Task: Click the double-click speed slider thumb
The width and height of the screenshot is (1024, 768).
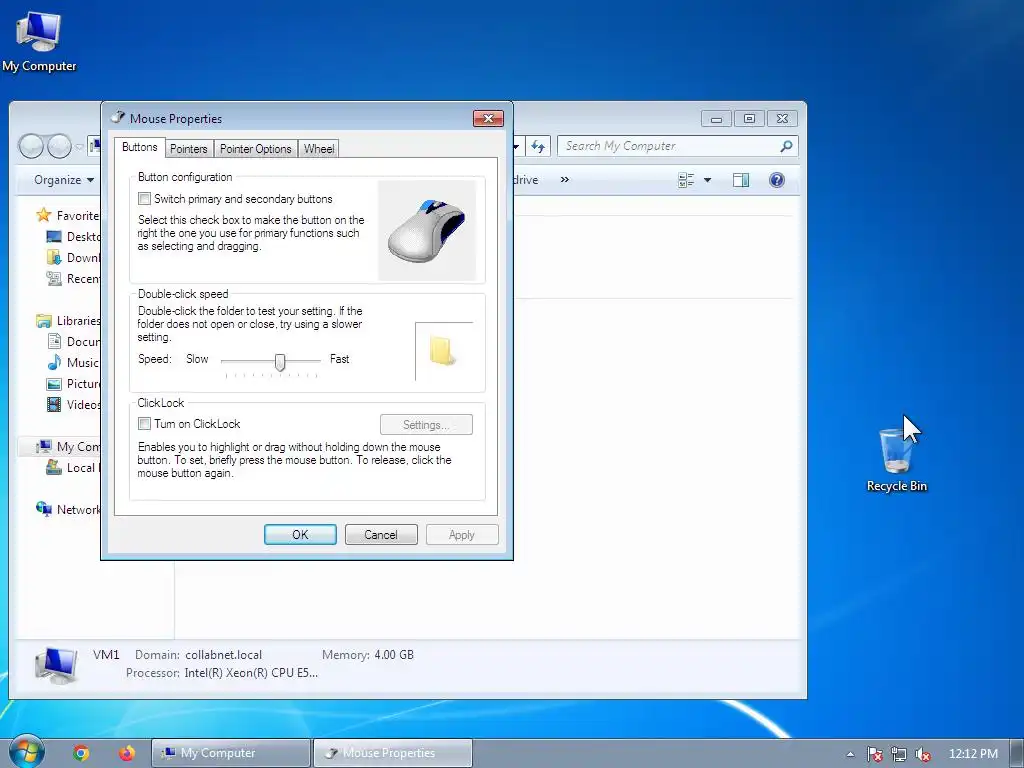Action: click(x=280, y=362)
